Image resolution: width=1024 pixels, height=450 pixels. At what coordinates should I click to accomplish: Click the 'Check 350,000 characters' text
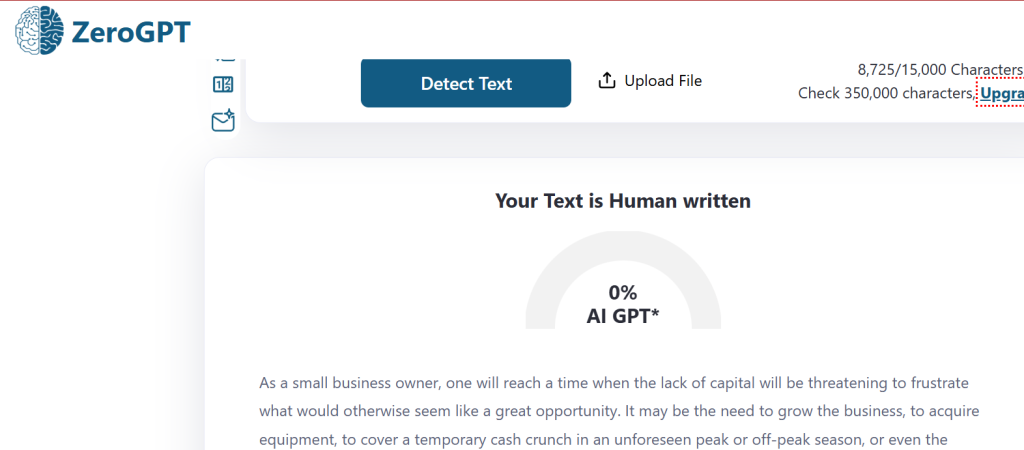[886, 93]
